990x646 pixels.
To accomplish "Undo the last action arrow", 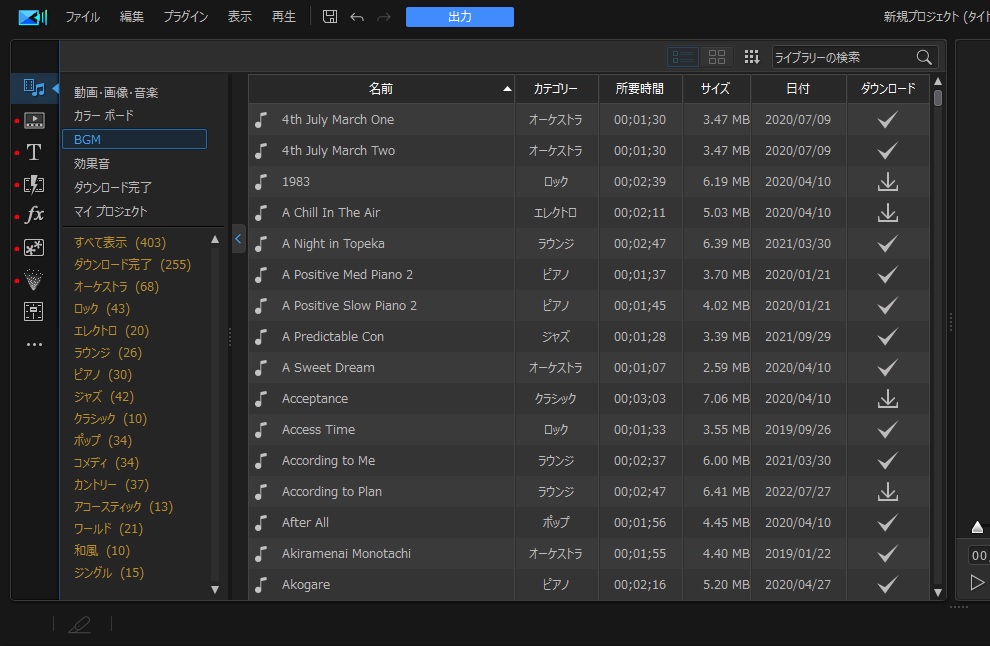I will 357,17.
